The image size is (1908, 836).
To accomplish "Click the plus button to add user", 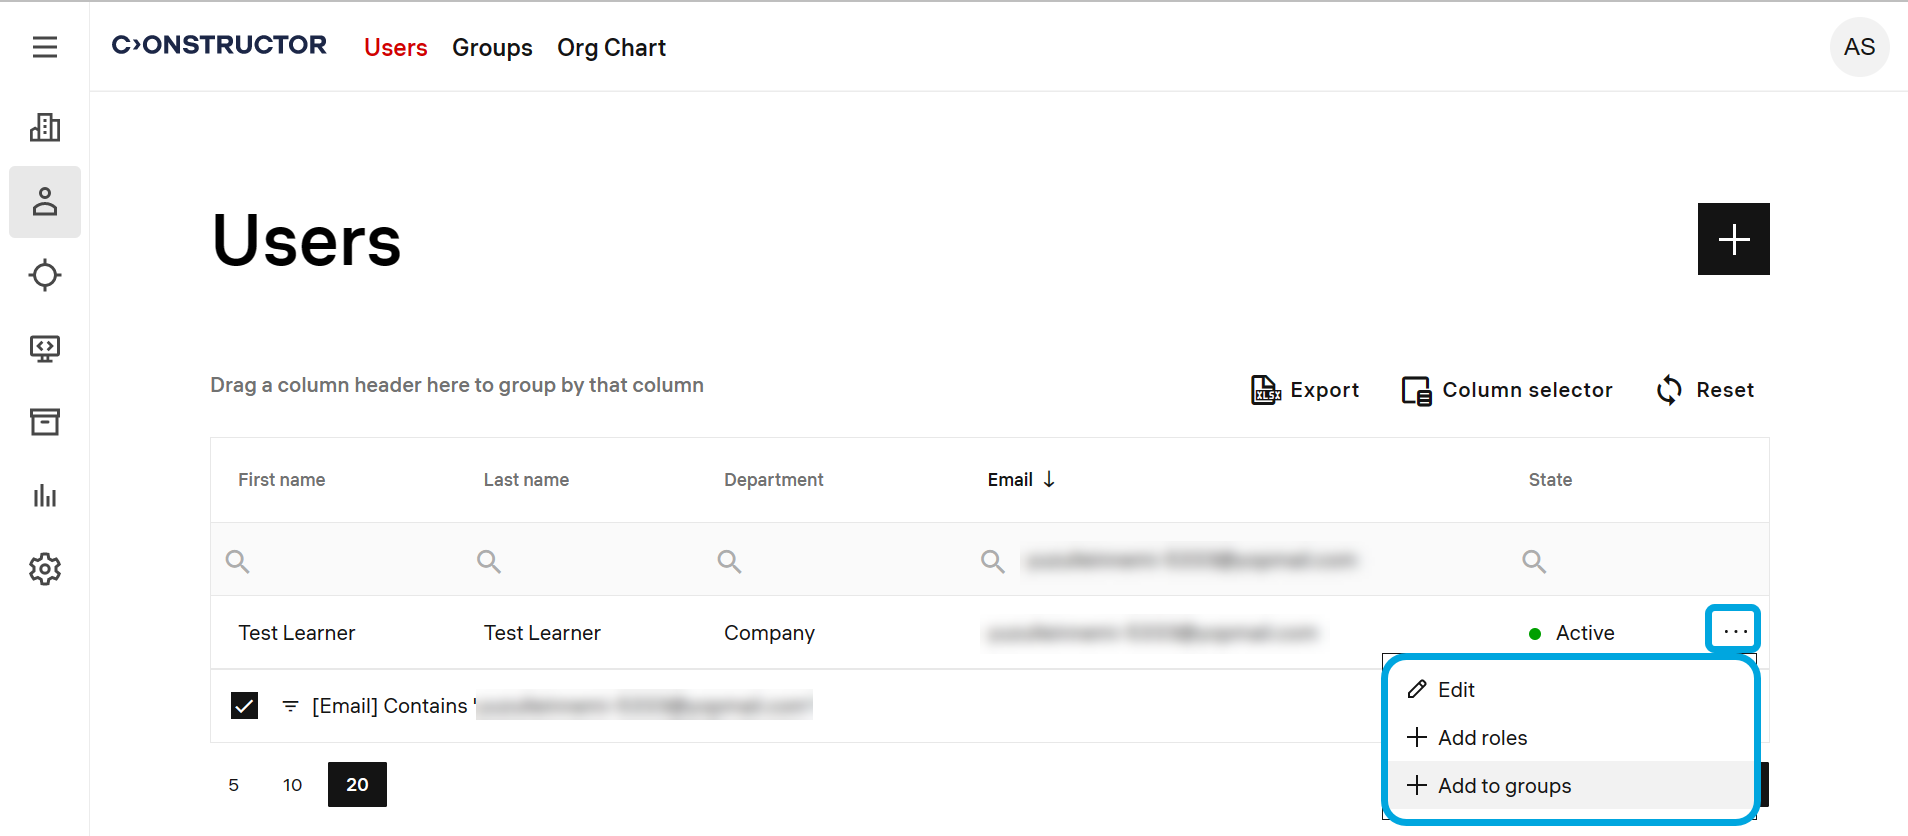I will [1733, 239].
